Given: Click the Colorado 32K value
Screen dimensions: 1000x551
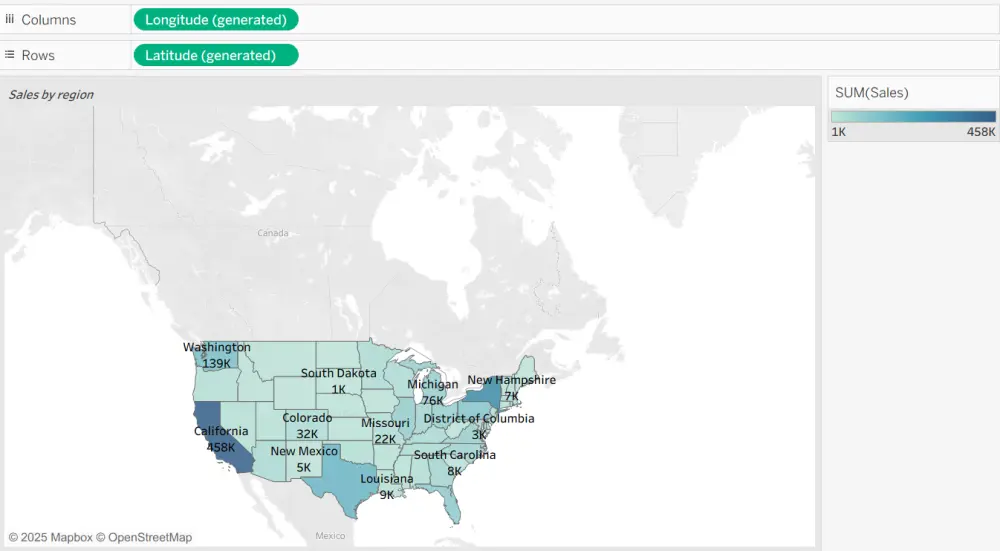Looking at the screenshot, I should pos(307,434).
